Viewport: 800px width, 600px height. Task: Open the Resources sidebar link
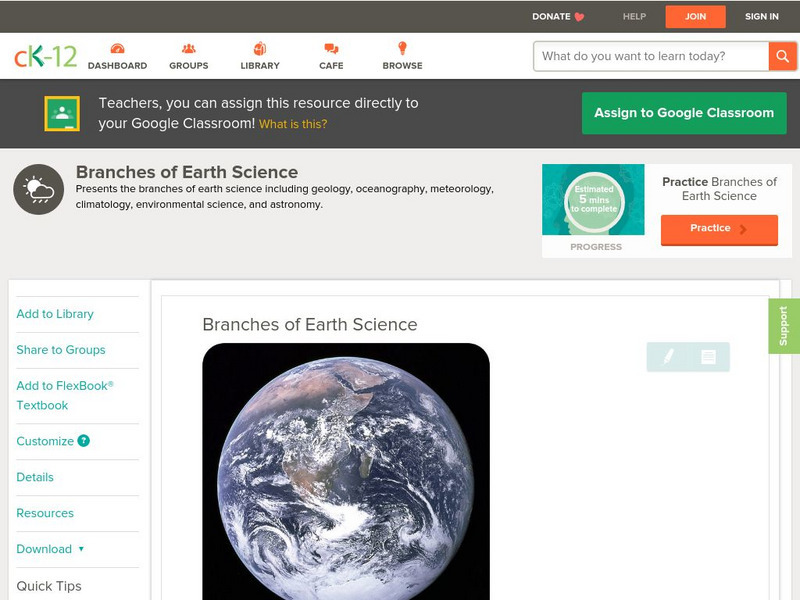pos(45,513)
